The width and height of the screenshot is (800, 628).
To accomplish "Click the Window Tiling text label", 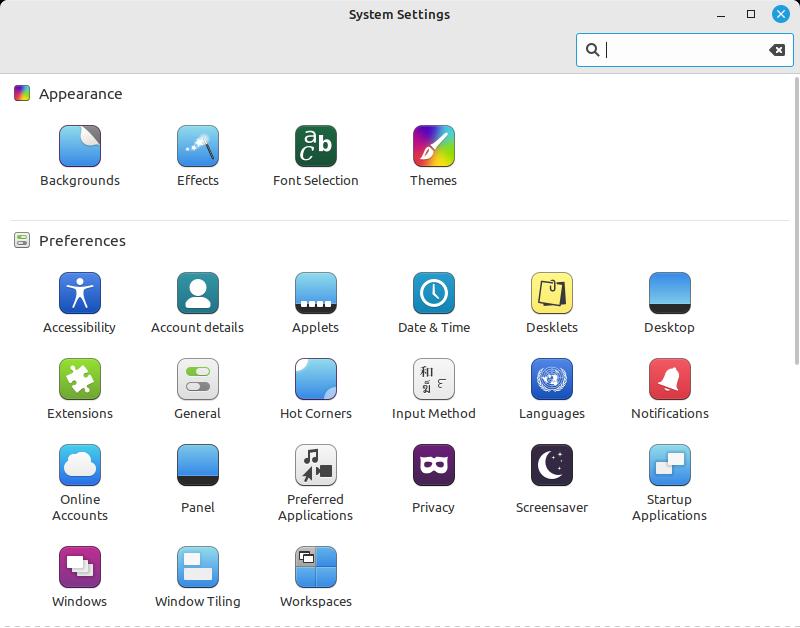I will click(197, 601).
